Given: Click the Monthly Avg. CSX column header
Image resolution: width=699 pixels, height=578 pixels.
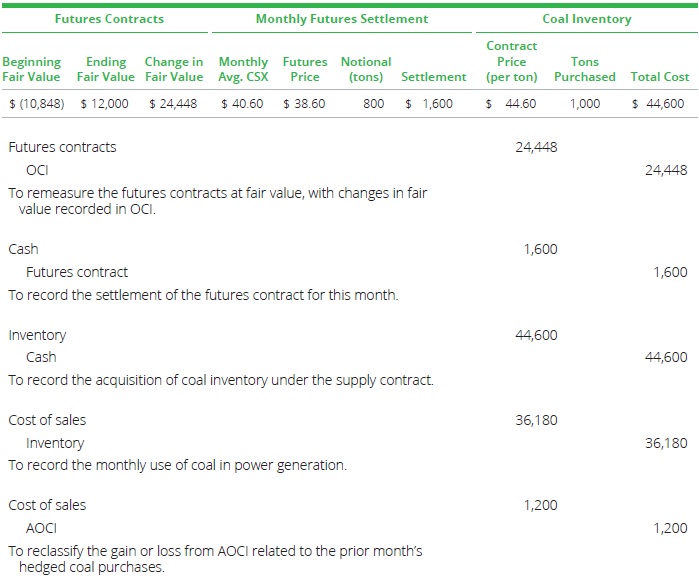Looking at the screenshot, I should pyautogui.click(x=242, y=69).
